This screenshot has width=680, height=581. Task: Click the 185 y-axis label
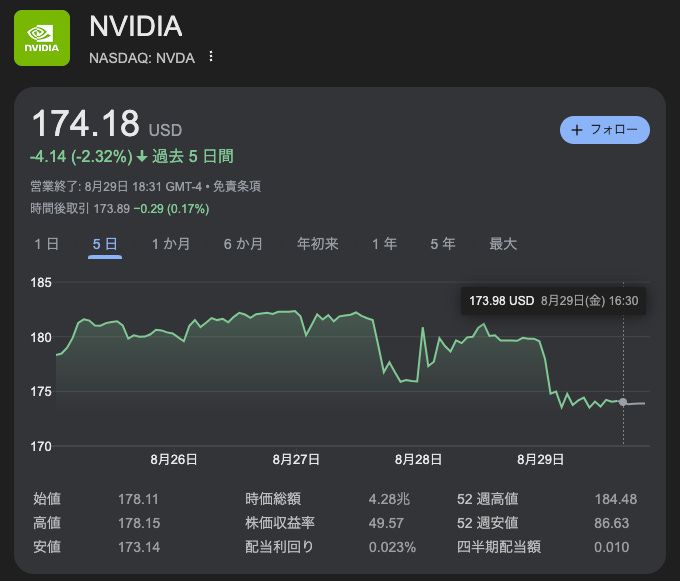tap(41, 283)
